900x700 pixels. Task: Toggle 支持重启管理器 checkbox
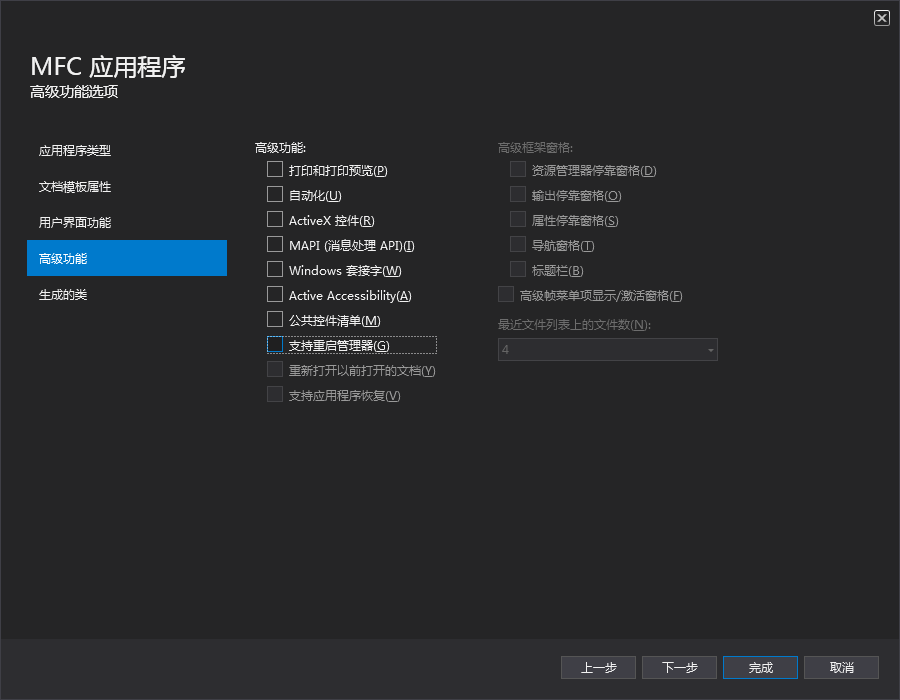point(275,344)
